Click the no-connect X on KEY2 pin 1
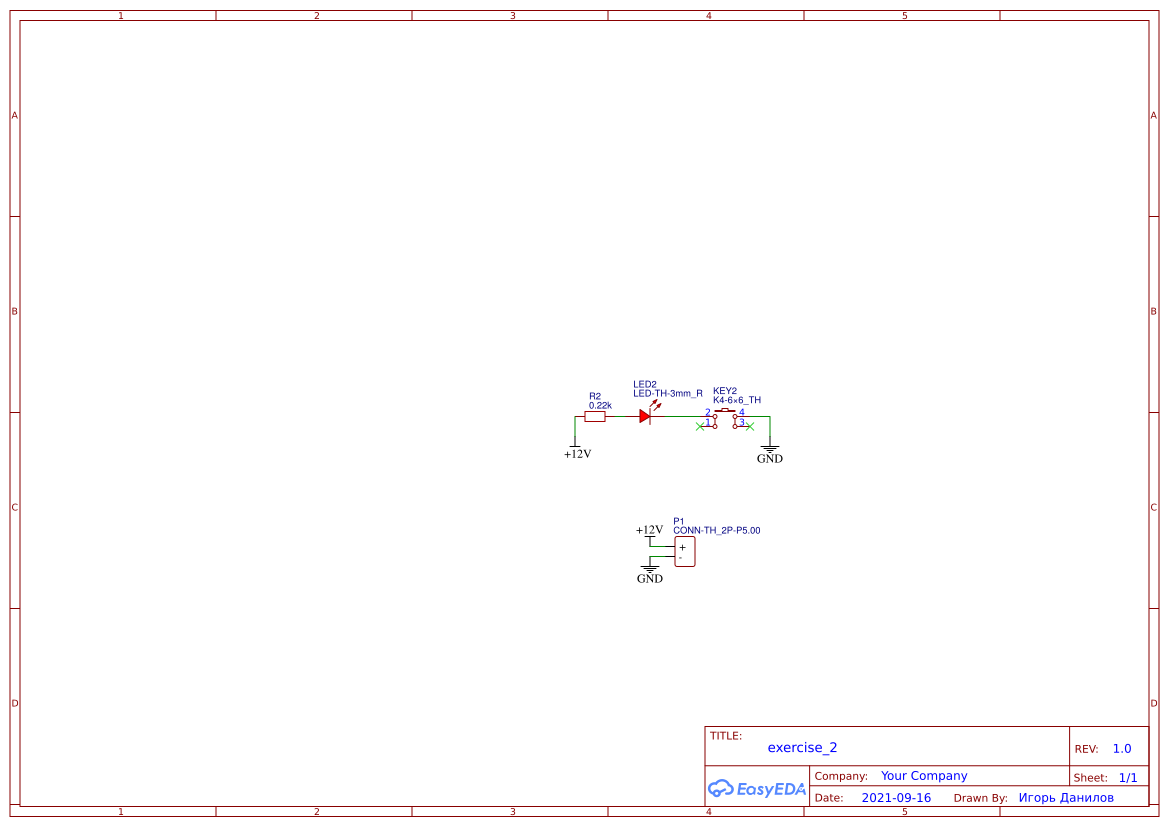Viewport: 1169px width, 827px height. click(699, 427)
